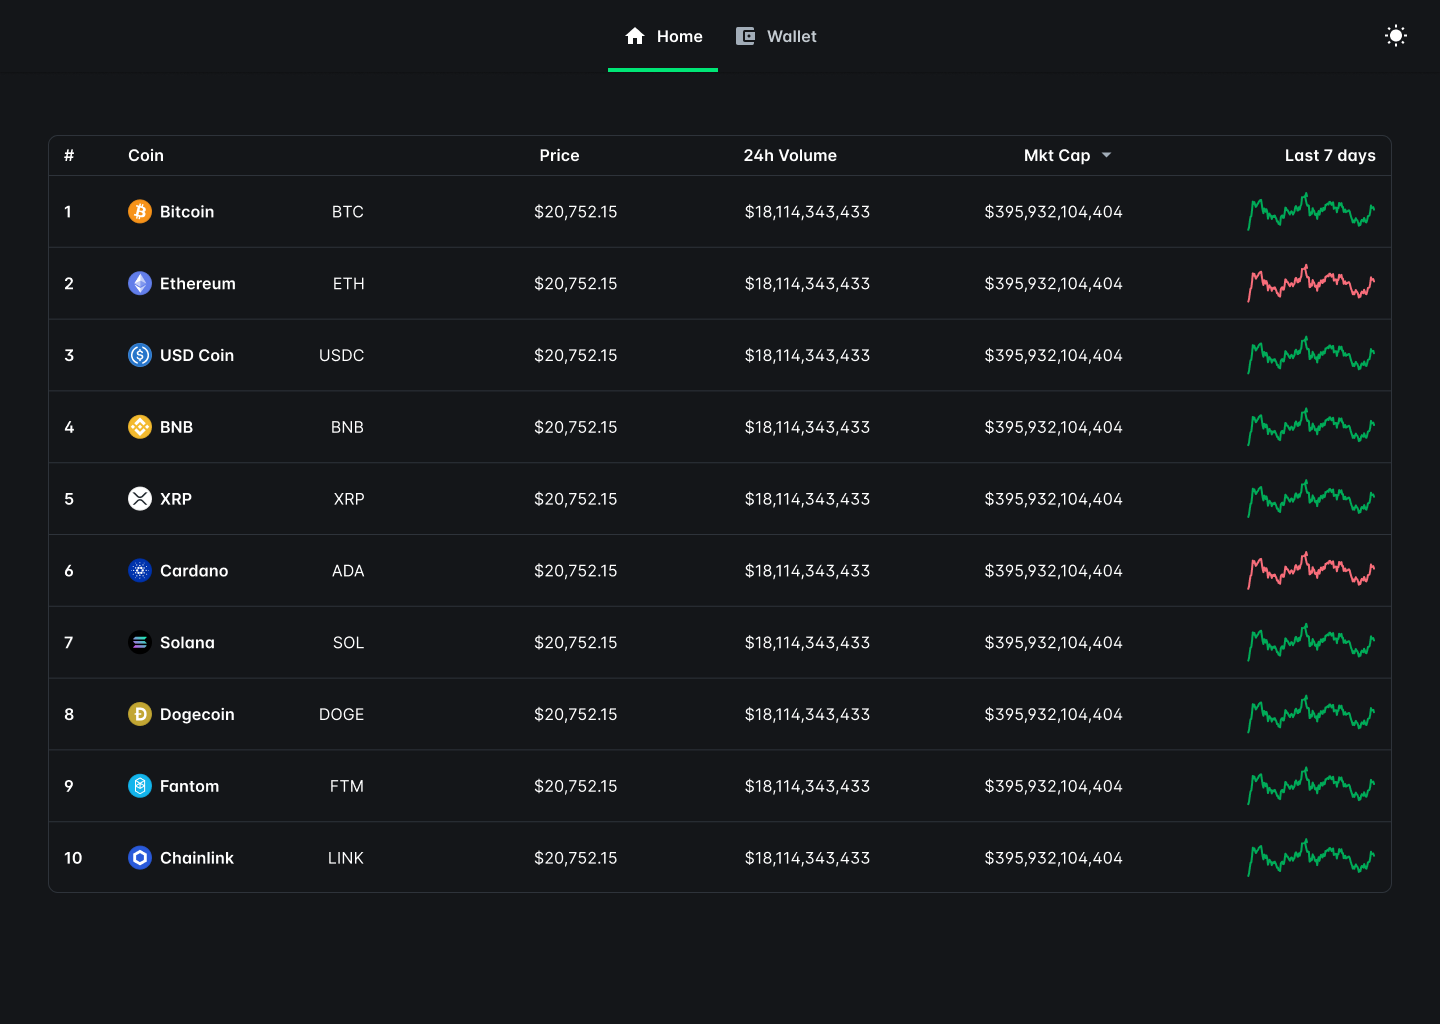Sort by the Coin column header
1440x1024 pixels.
coord(146,155)
